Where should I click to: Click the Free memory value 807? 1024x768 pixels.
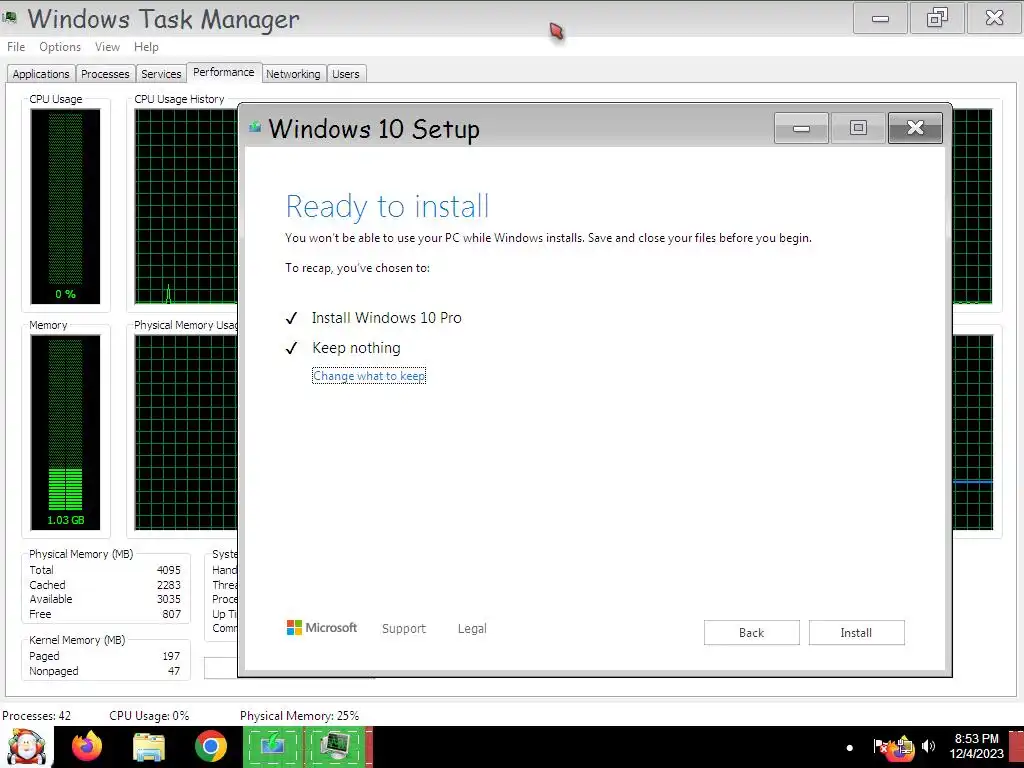172,615
